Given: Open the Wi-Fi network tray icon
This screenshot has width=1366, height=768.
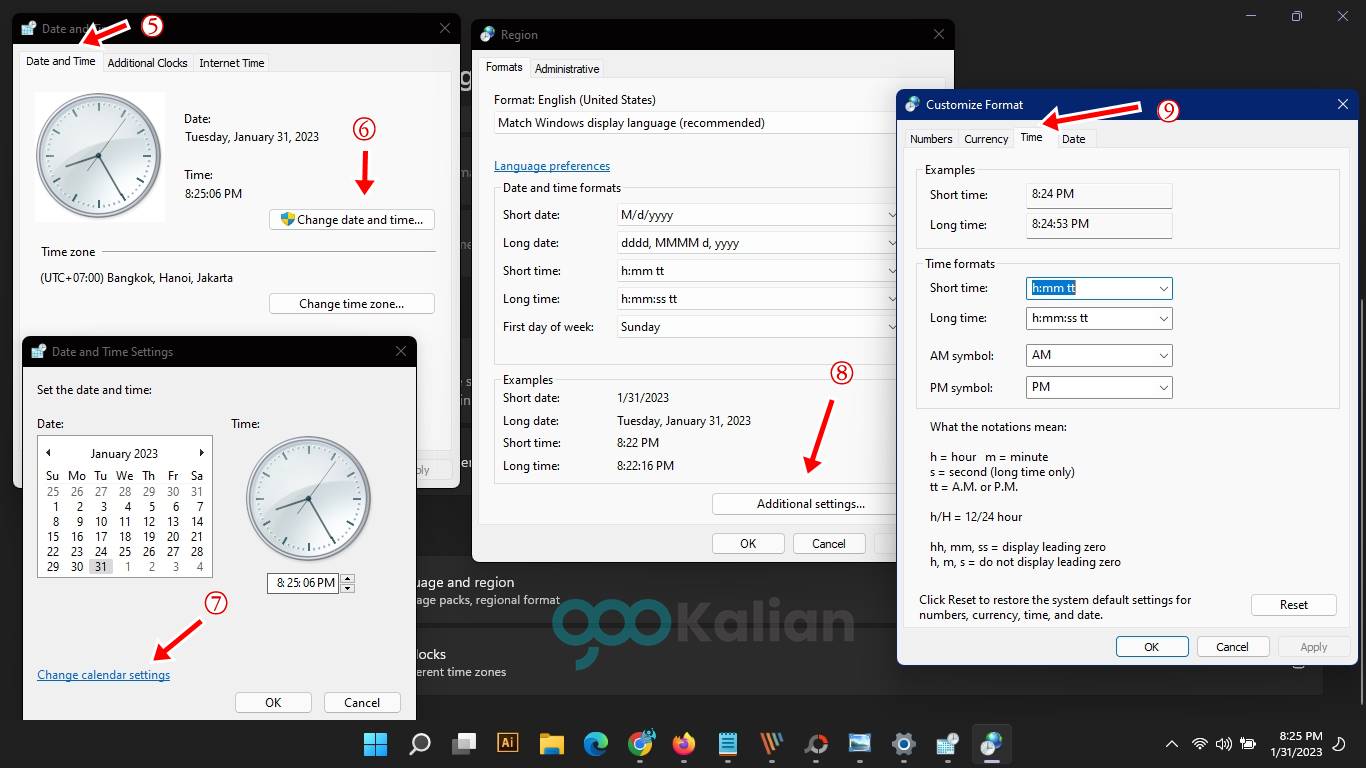Looking at the screenshot, I should click(x=1200, y=744).
